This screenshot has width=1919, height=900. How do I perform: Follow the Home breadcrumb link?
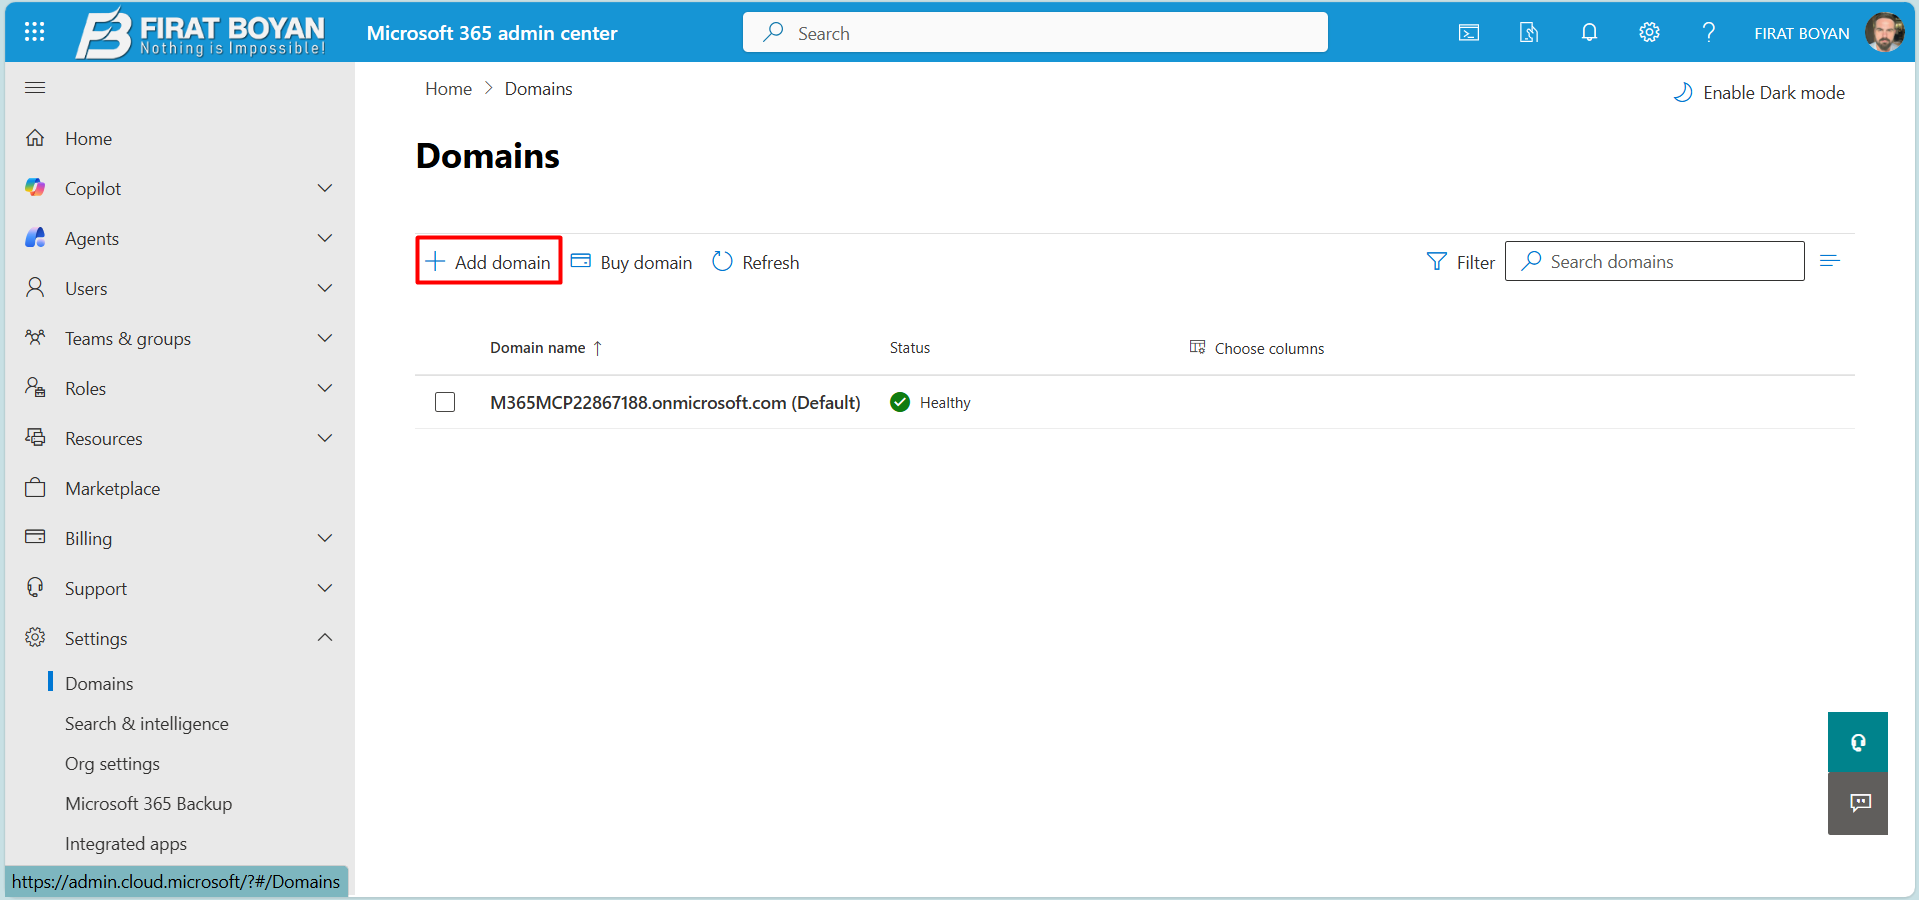tap(448, 88)
